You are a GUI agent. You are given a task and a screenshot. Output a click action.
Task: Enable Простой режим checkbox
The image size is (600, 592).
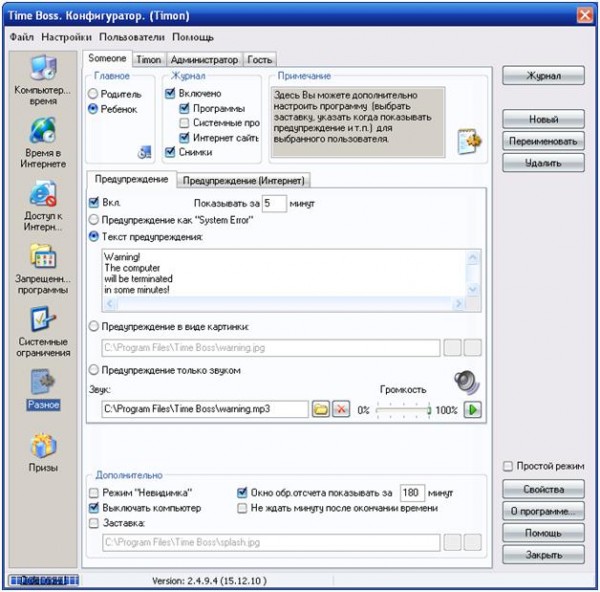(508, 466)
